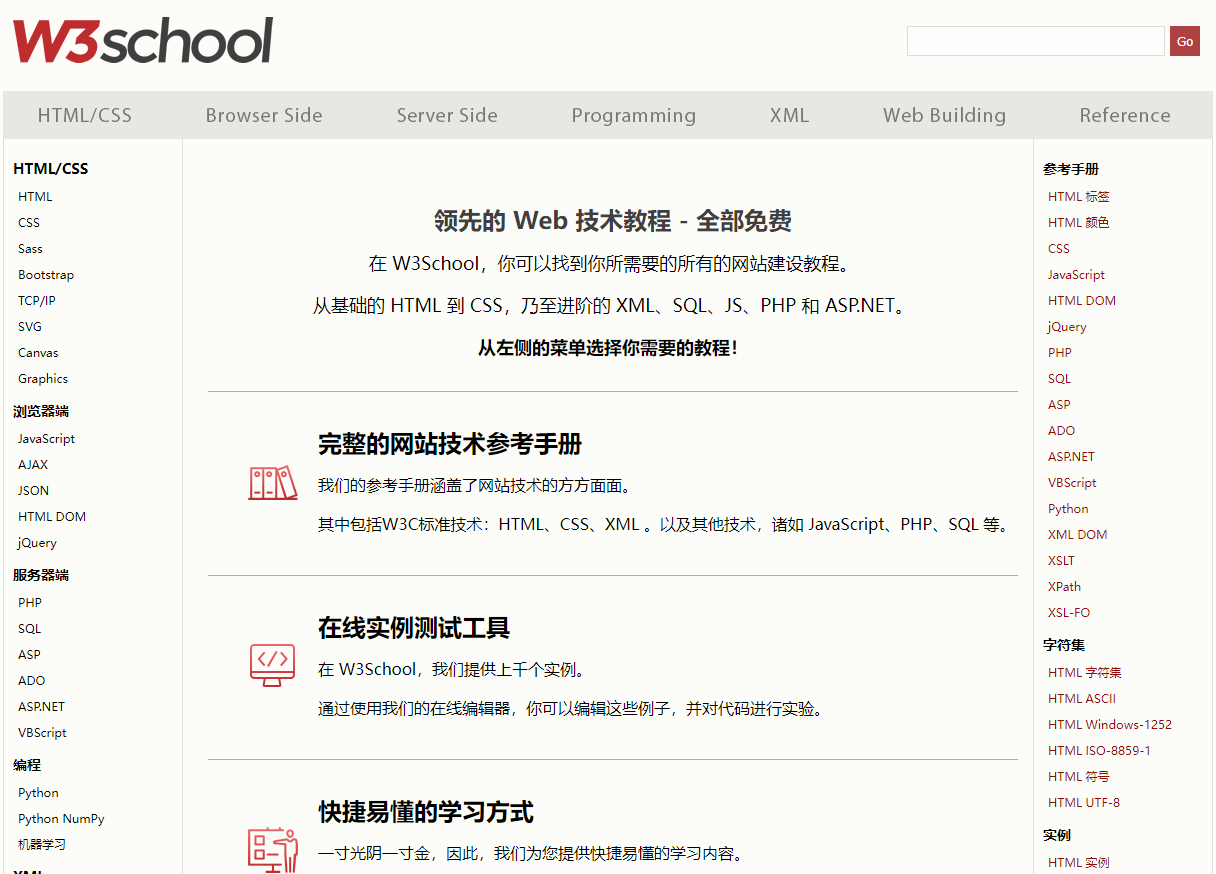
Task: Open HTML Windows-1252 charset link
Action: click(x=1110, y=725)
